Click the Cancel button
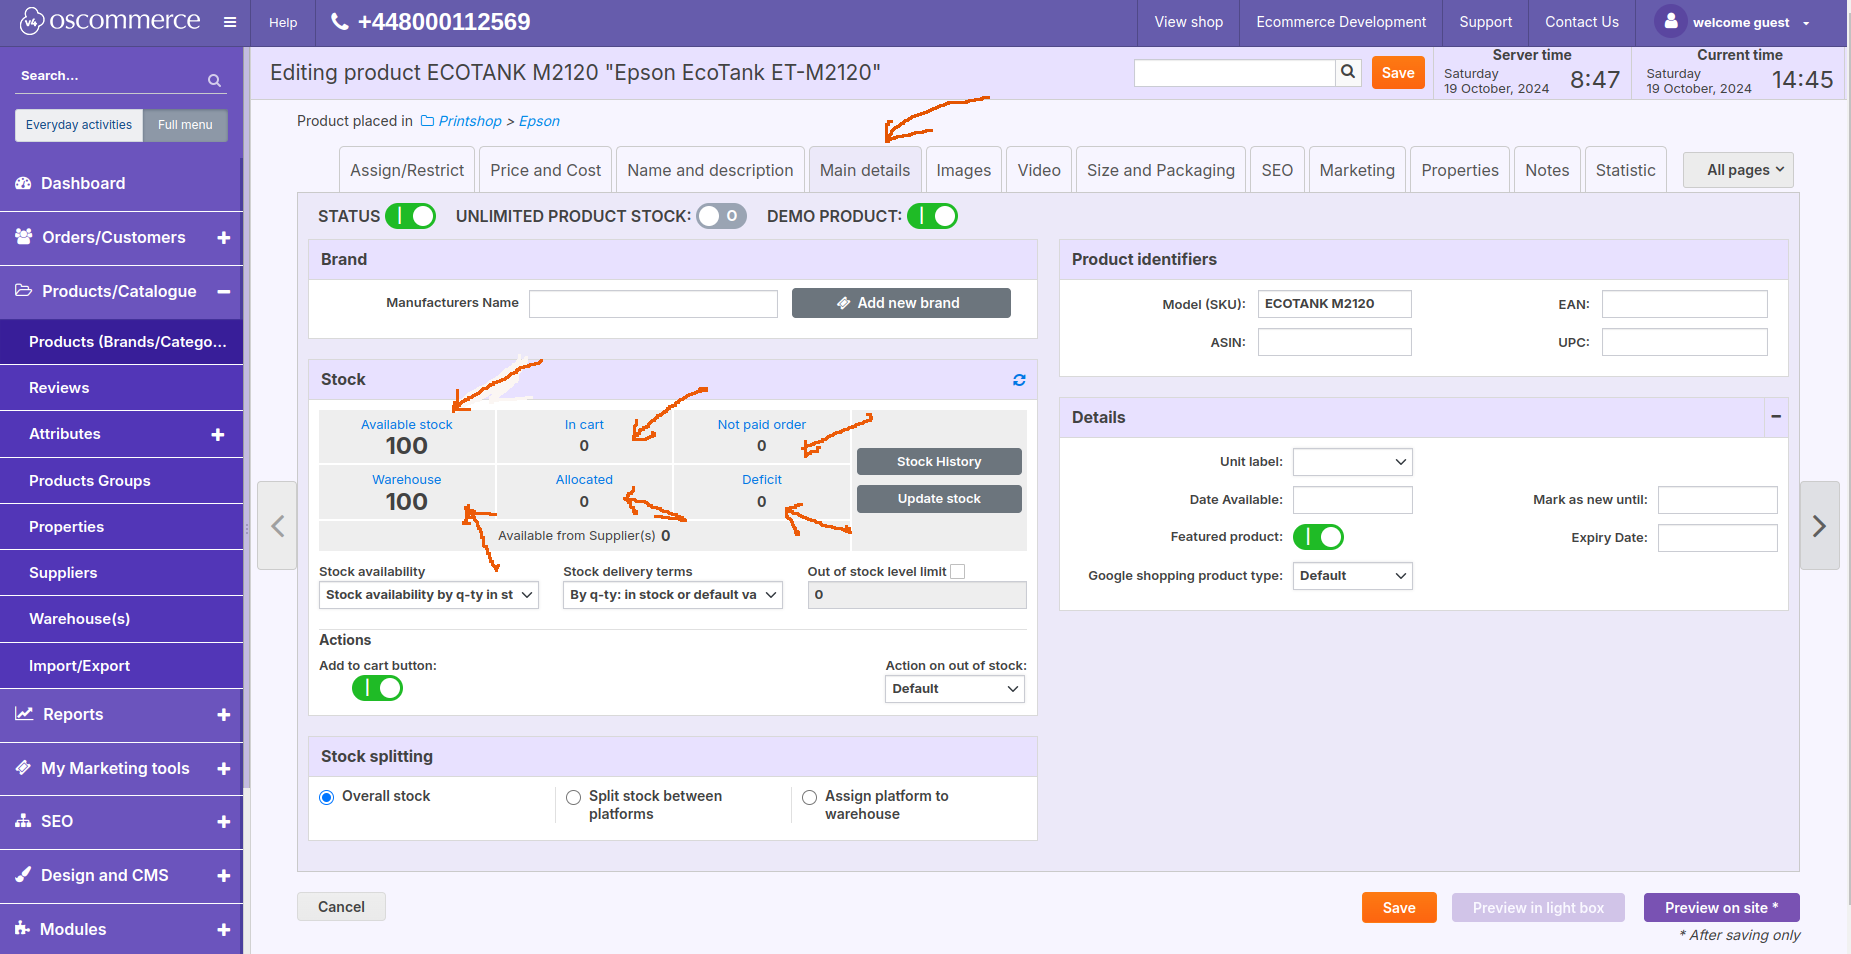 coord(341,907)
